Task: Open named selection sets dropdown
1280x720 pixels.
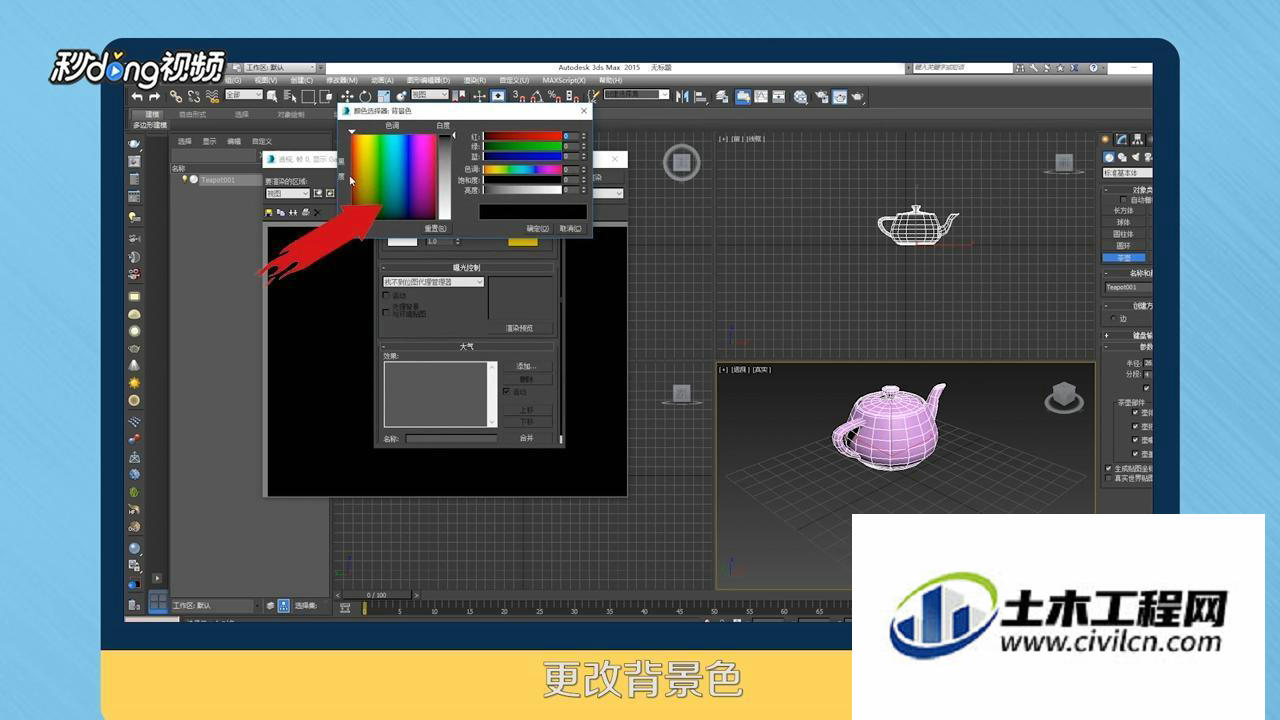Action: 637,94
